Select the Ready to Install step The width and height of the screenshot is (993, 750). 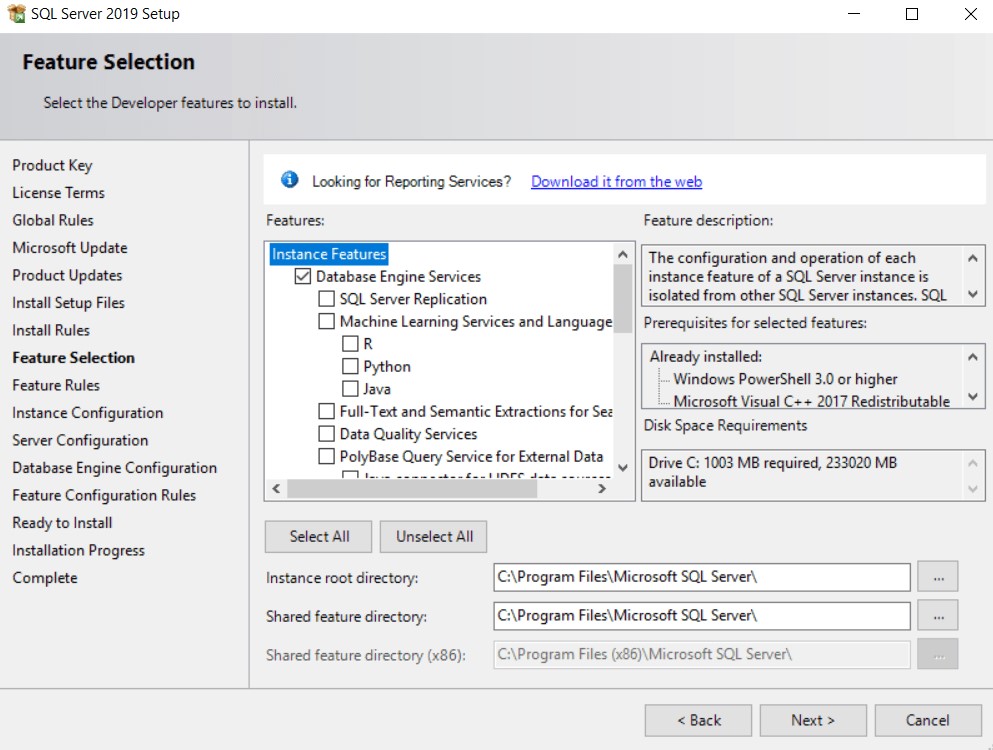click(x=62, y=523)
